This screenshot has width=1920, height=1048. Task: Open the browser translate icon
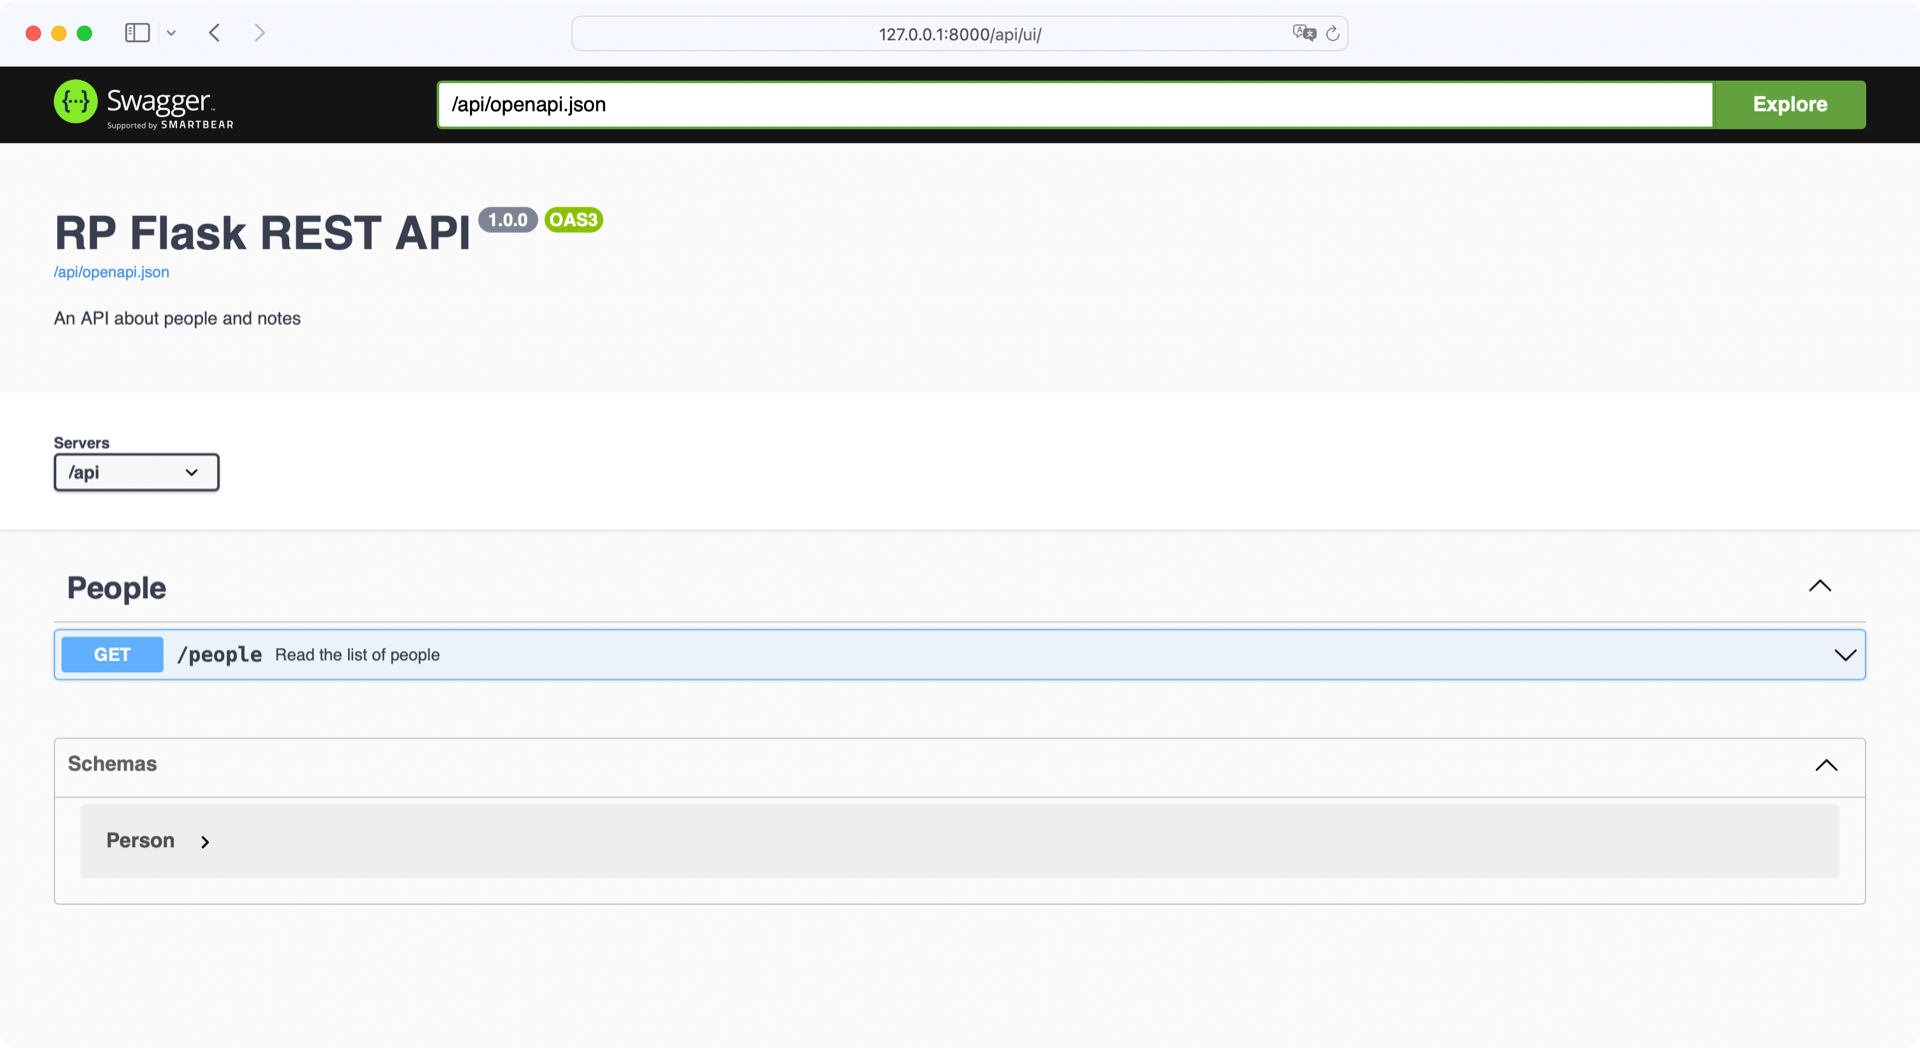pyautogui.click(x=1303, y=33)
